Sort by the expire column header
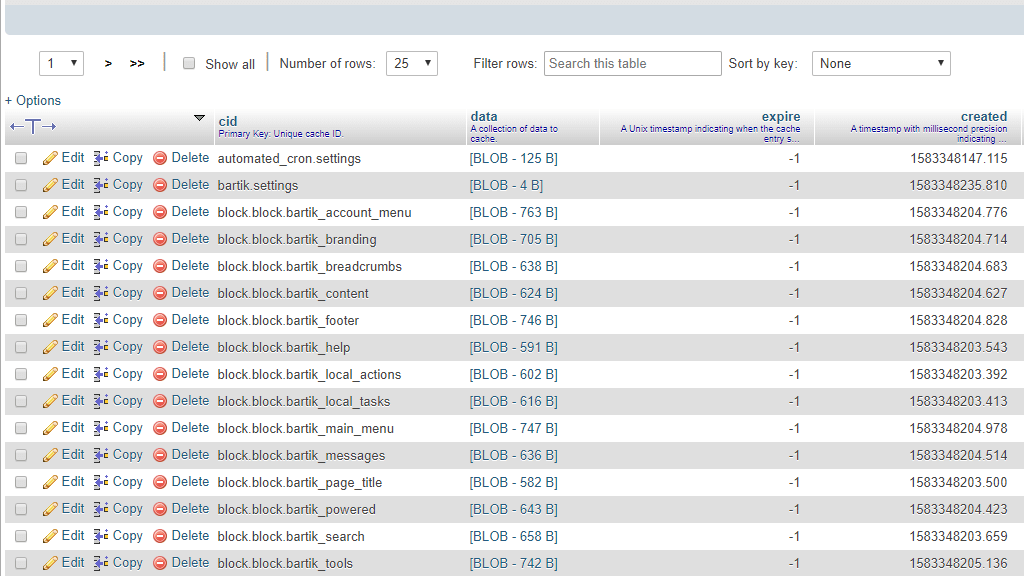This screenshot has width=1024, height=576. [x=781, y=116]
